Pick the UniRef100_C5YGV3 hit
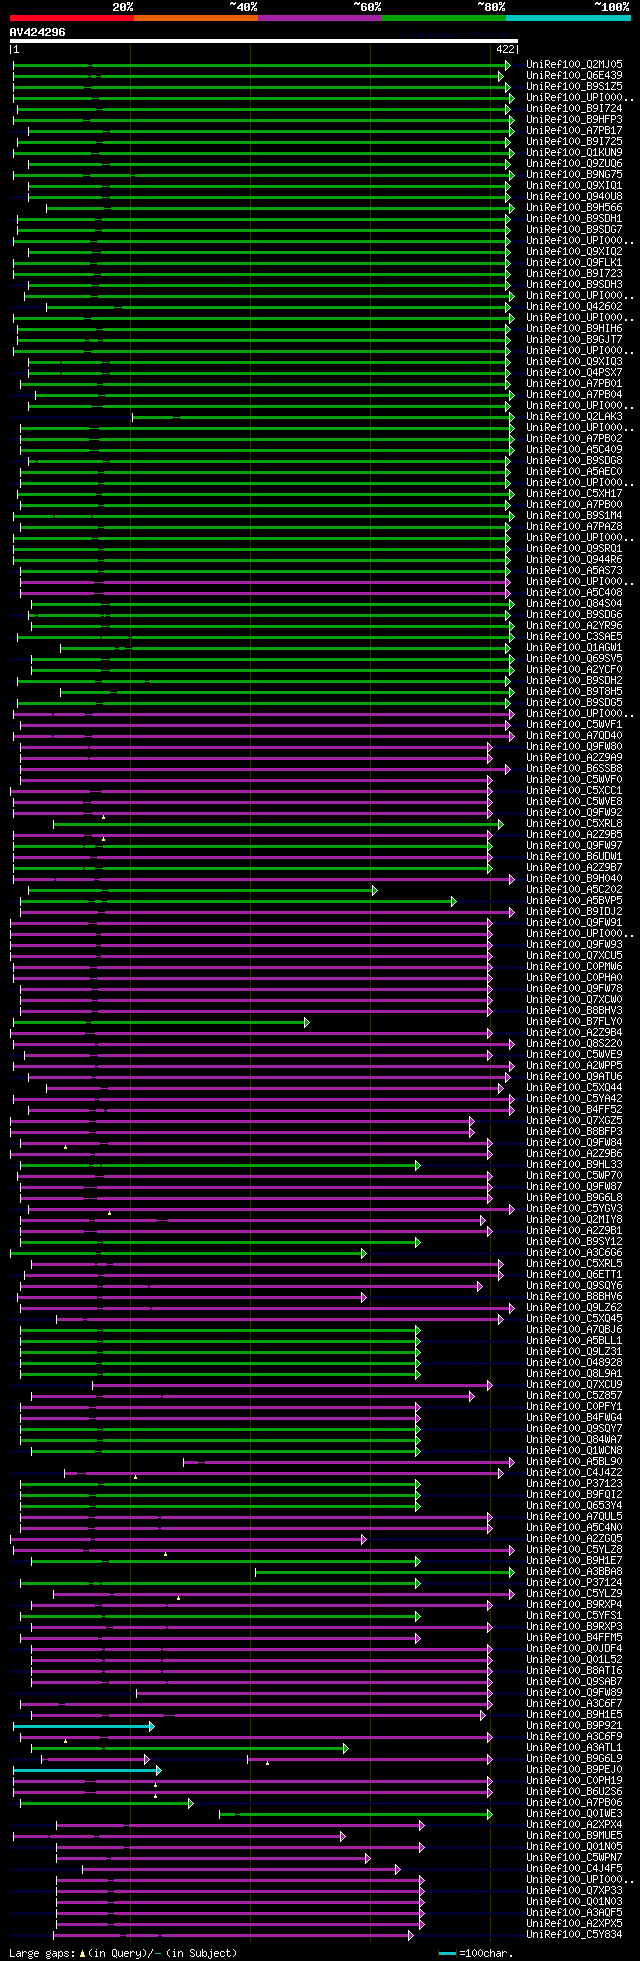 click(574, 1208)
